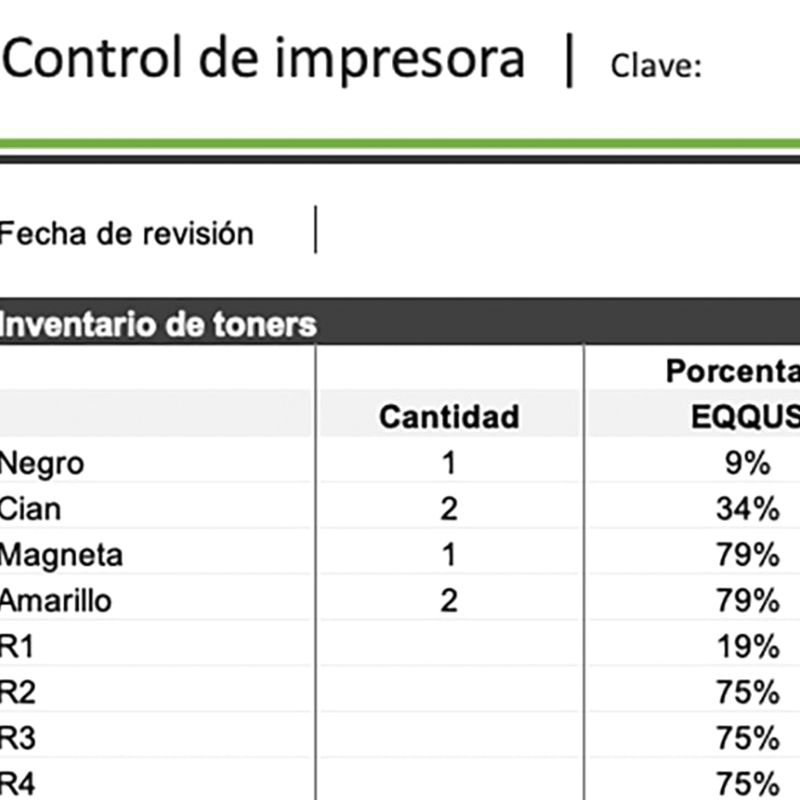Viewport: 800px width, 800px height.
Task: Click the Cantidad cell for Negro
Action: 449,463
